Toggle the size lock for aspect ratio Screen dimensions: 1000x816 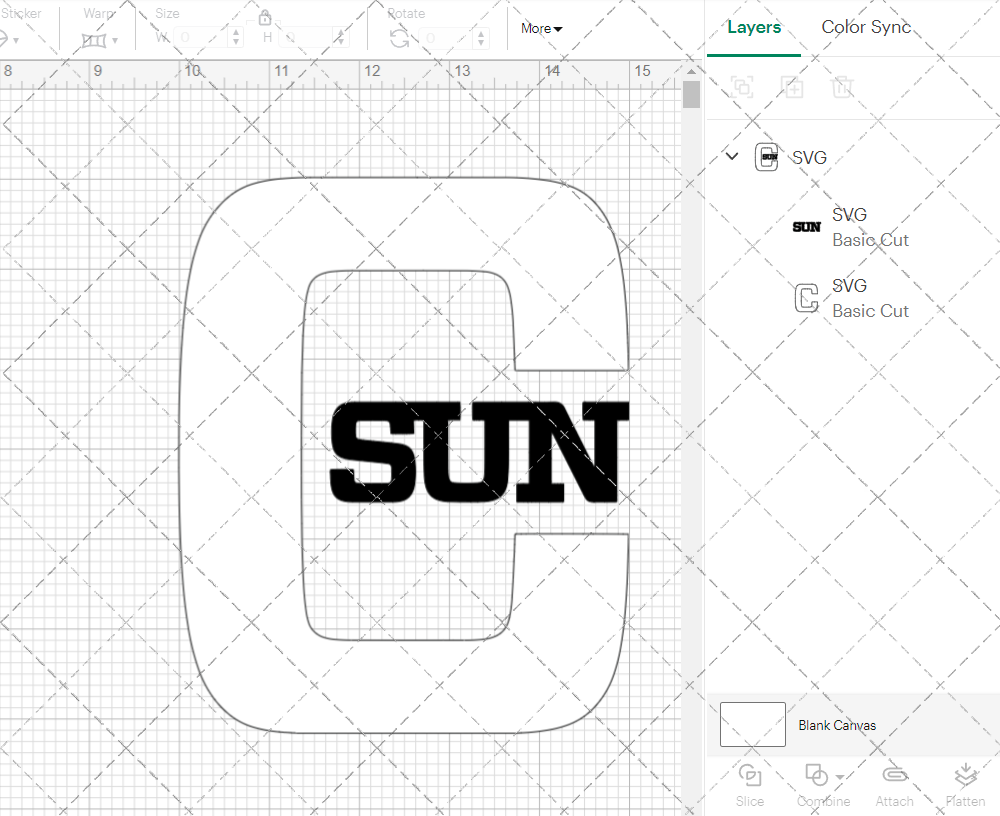265,17
